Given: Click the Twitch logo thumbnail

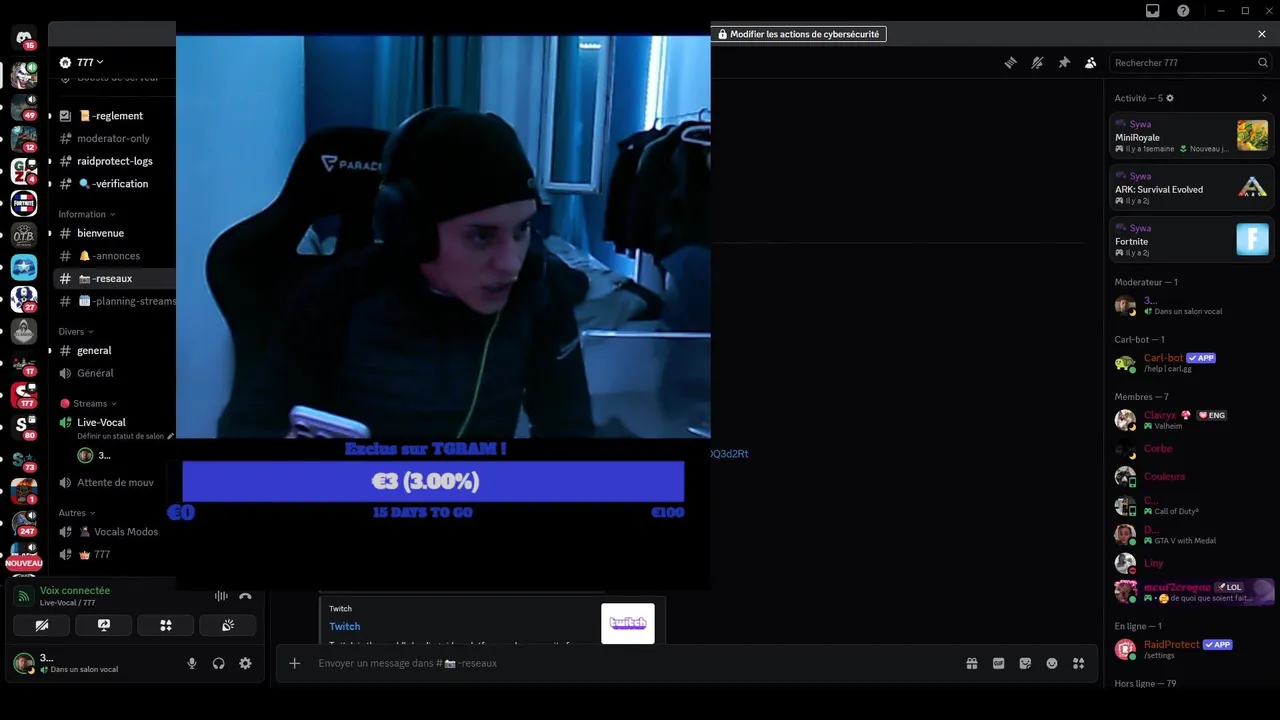Looking at the screenshot, I should 628,623.
